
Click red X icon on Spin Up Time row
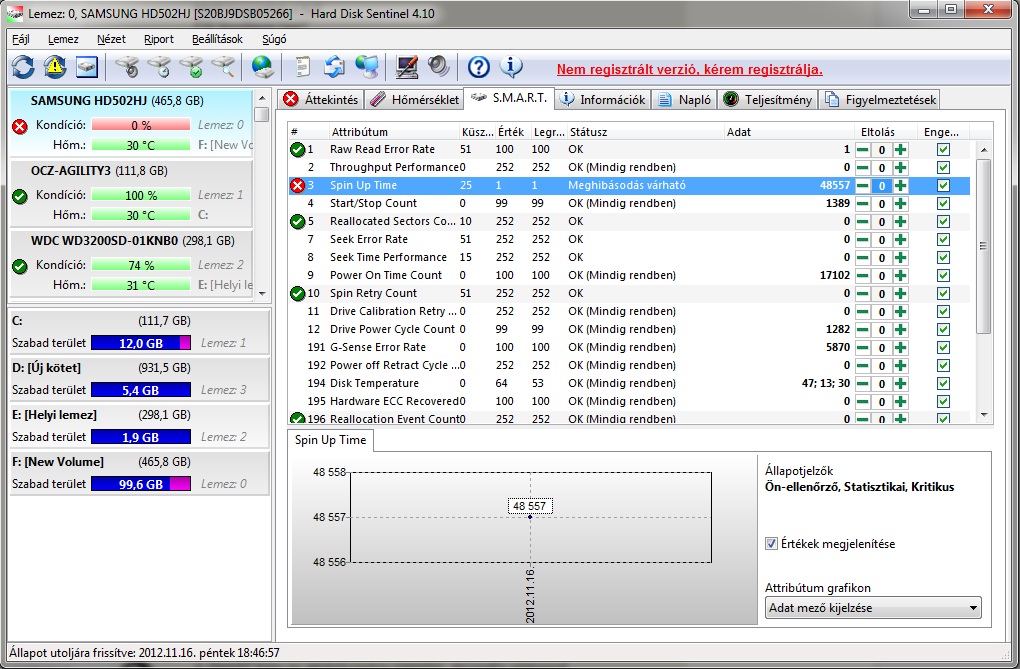click(x=297, y=185)
